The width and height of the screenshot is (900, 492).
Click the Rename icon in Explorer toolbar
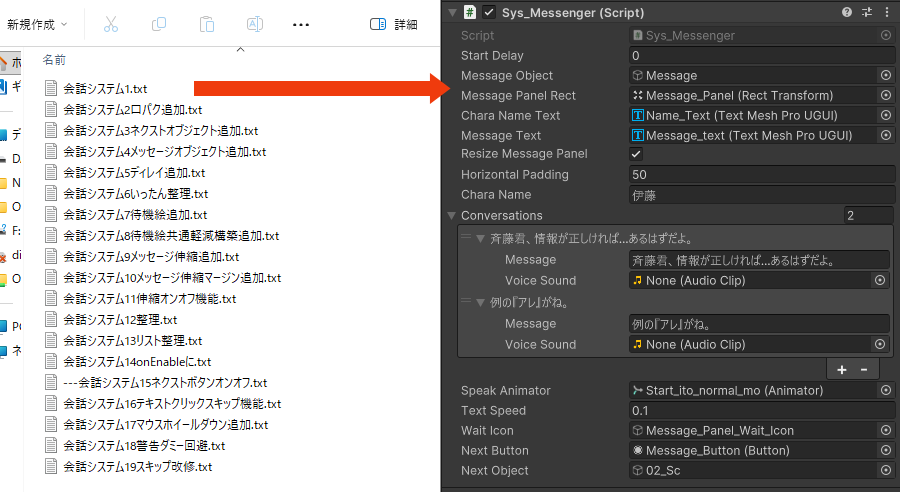255,24
